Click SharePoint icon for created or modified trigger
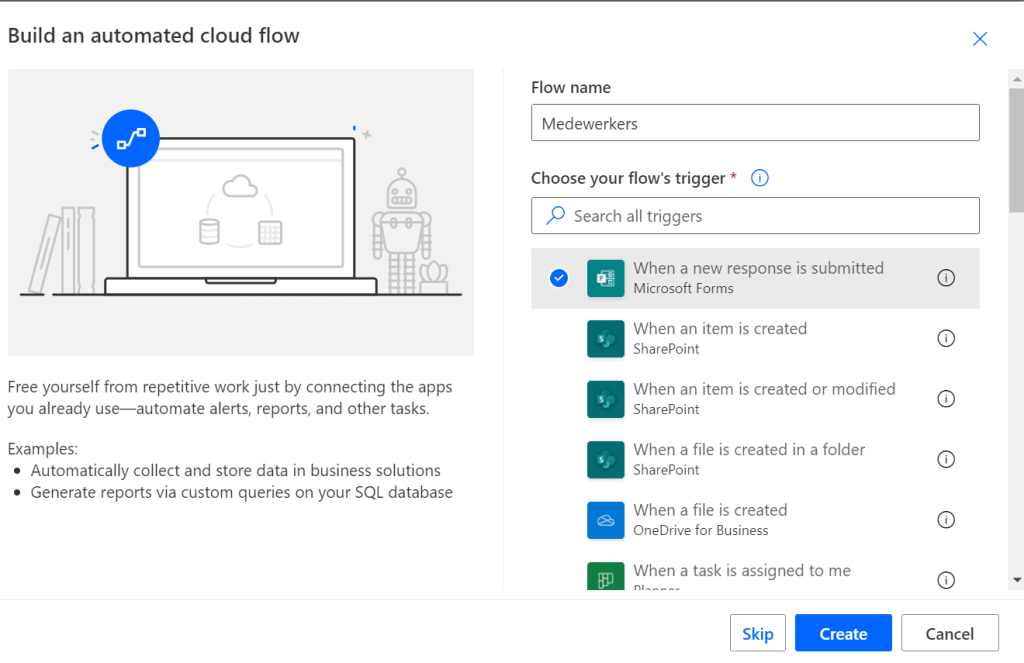Screen dimensions: 1024x663 (x=605, y=399)
